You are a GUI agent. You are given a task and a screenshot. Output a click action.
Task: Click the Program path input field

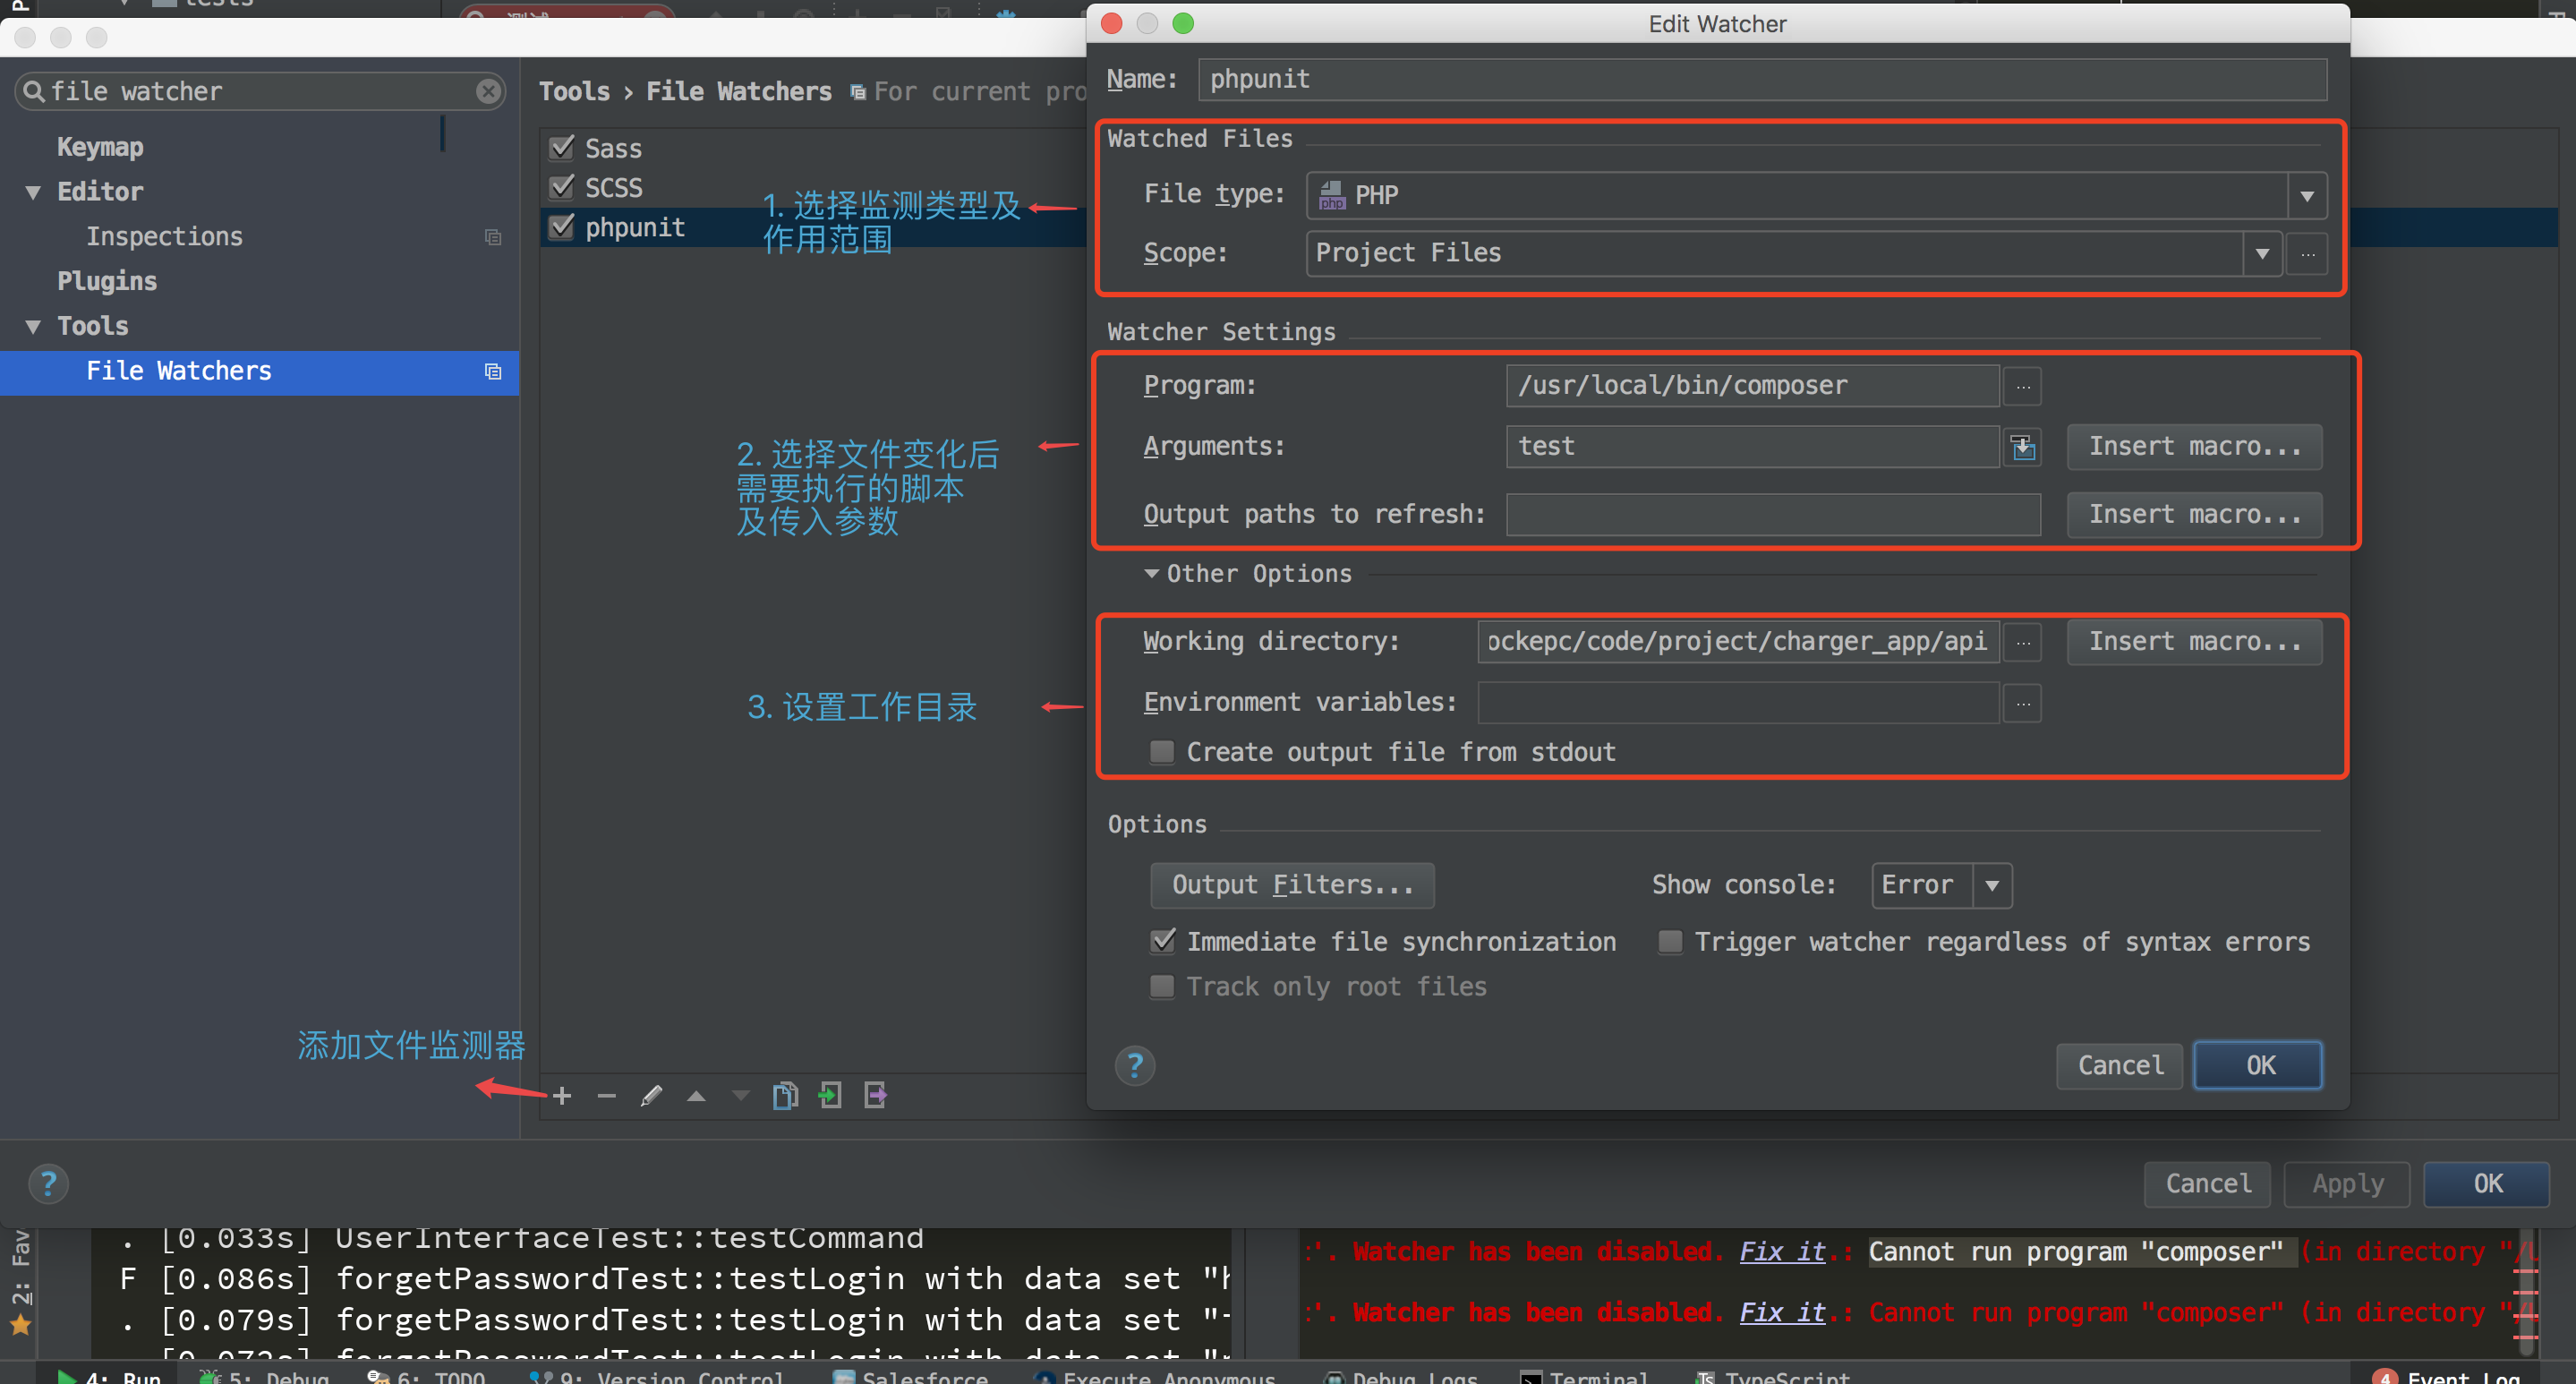(x=1751, y=386)
